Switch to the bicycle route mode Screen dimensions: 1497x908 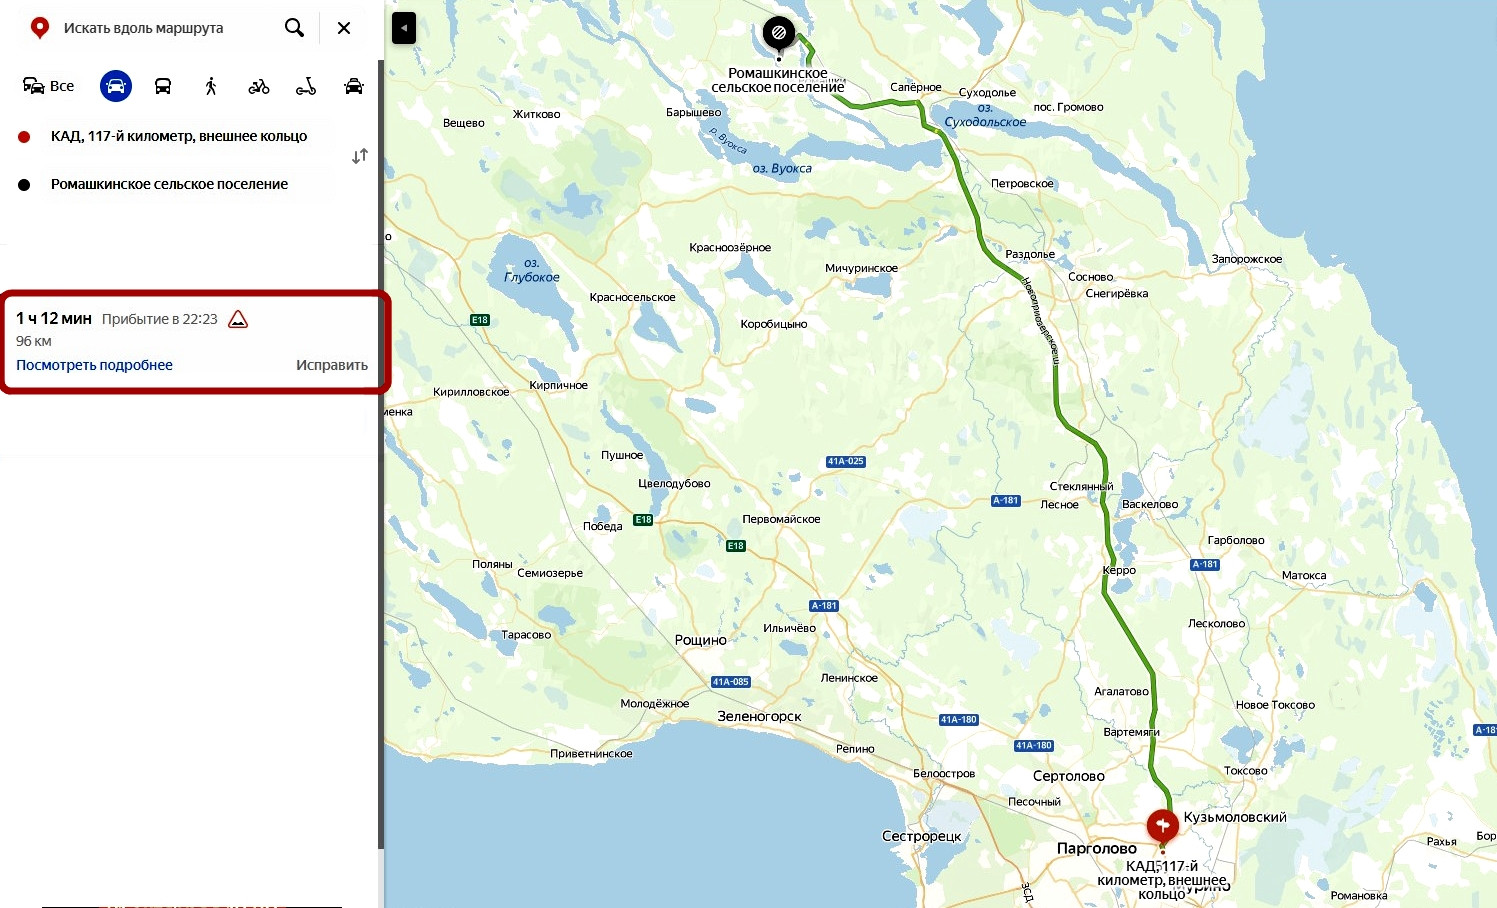coord(259,86)
